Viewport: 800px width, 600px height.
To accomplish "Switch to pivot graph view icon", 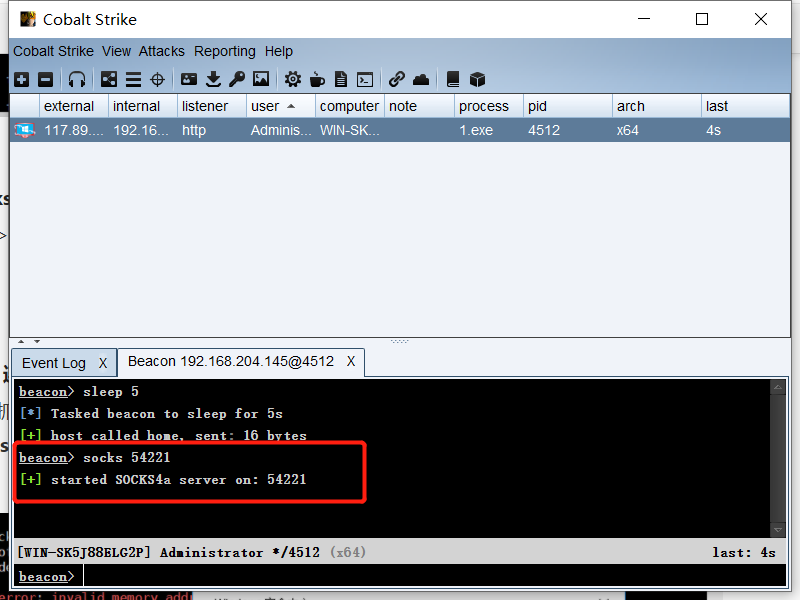I will pyautogui.click(x=109, y=80).
